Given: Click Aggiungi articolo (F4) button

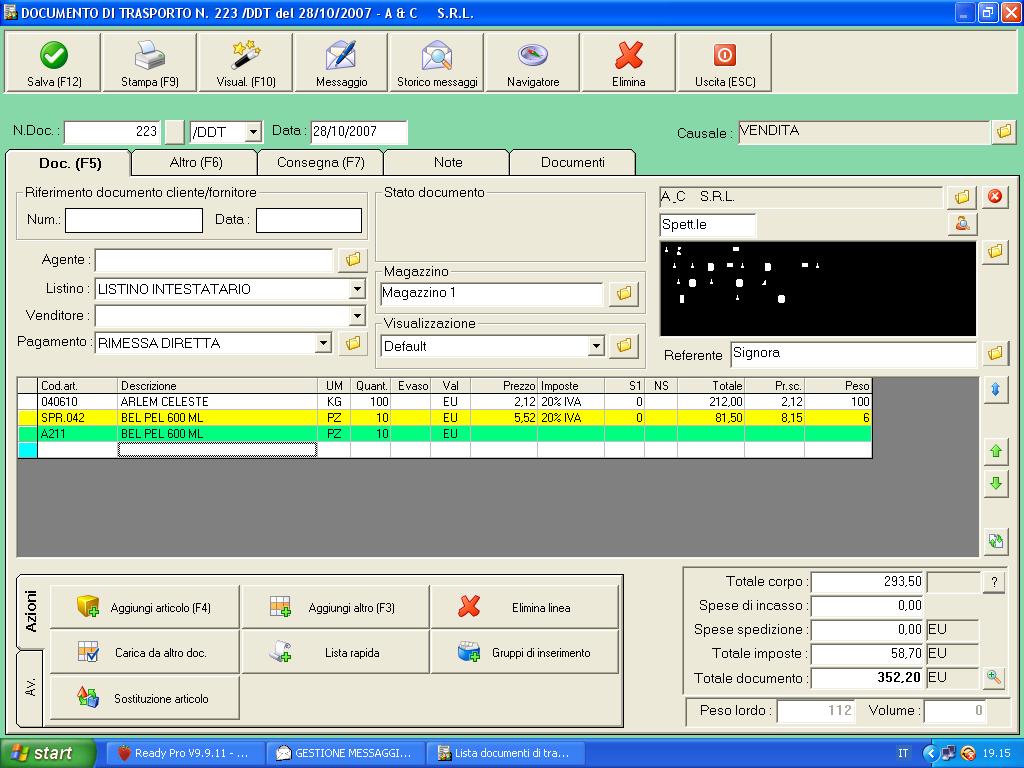Looking at the screenshot, I should tap(144, 608).
